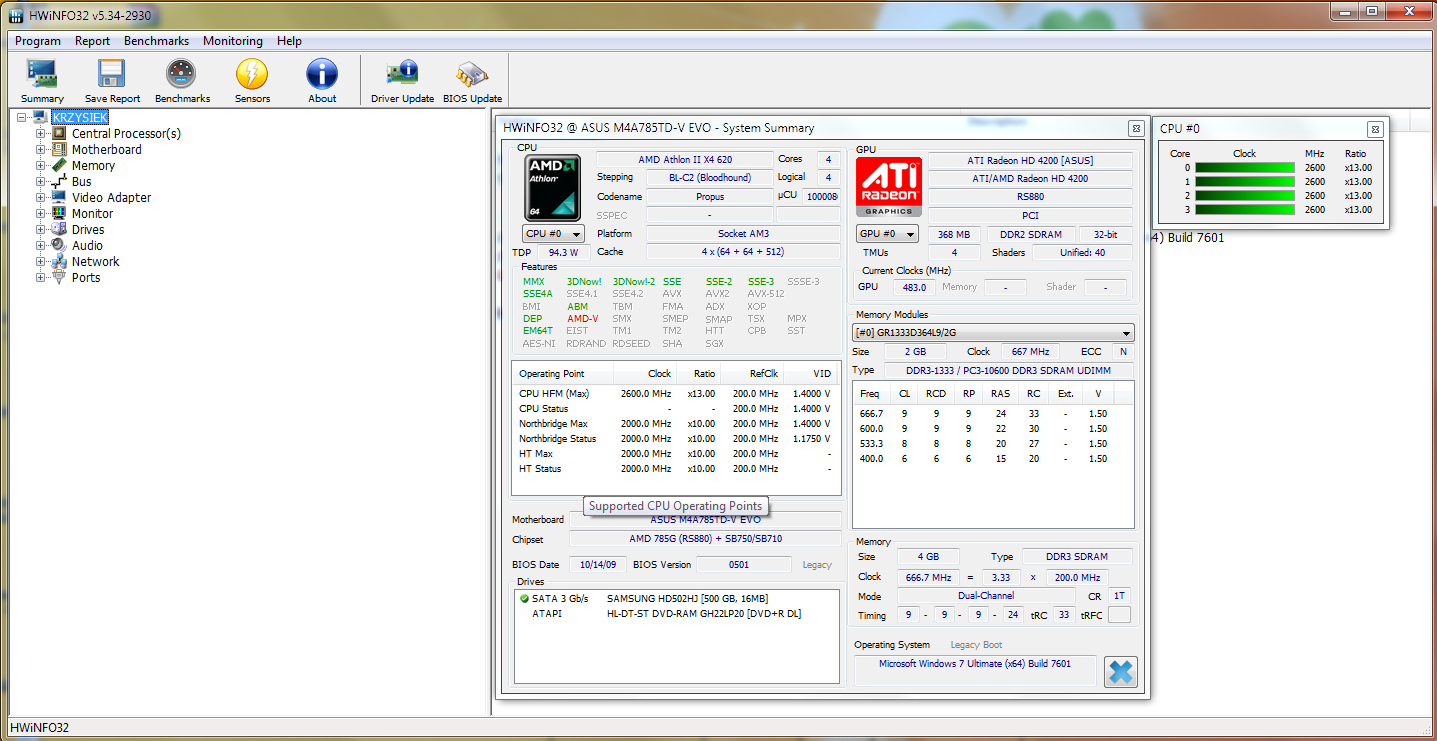The image size is (1437, 741).
Task: Click the CPU HFM (Max) operating point row
Action: tap(675, 394)
